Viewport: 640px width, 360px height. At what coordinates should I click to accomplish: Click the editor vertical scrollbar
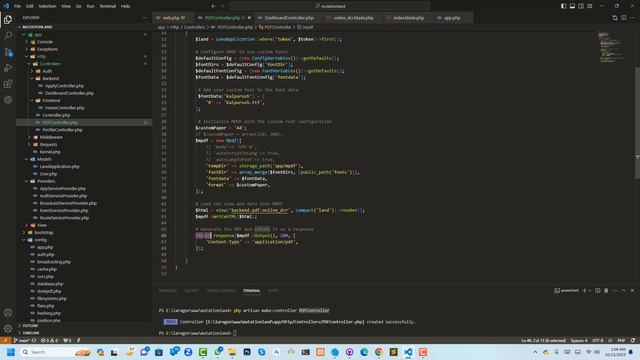[x=637, y=122]
